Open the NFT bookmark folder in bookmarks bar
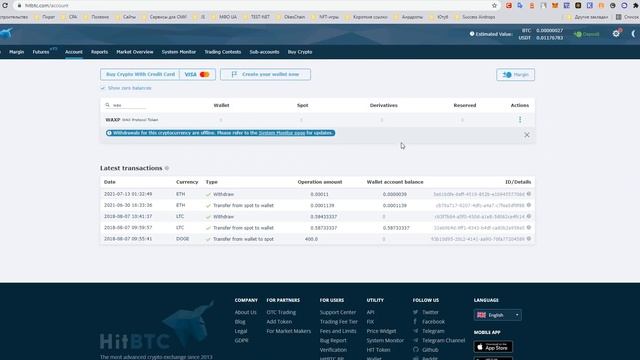640x360 pixels. pos(325,17)
